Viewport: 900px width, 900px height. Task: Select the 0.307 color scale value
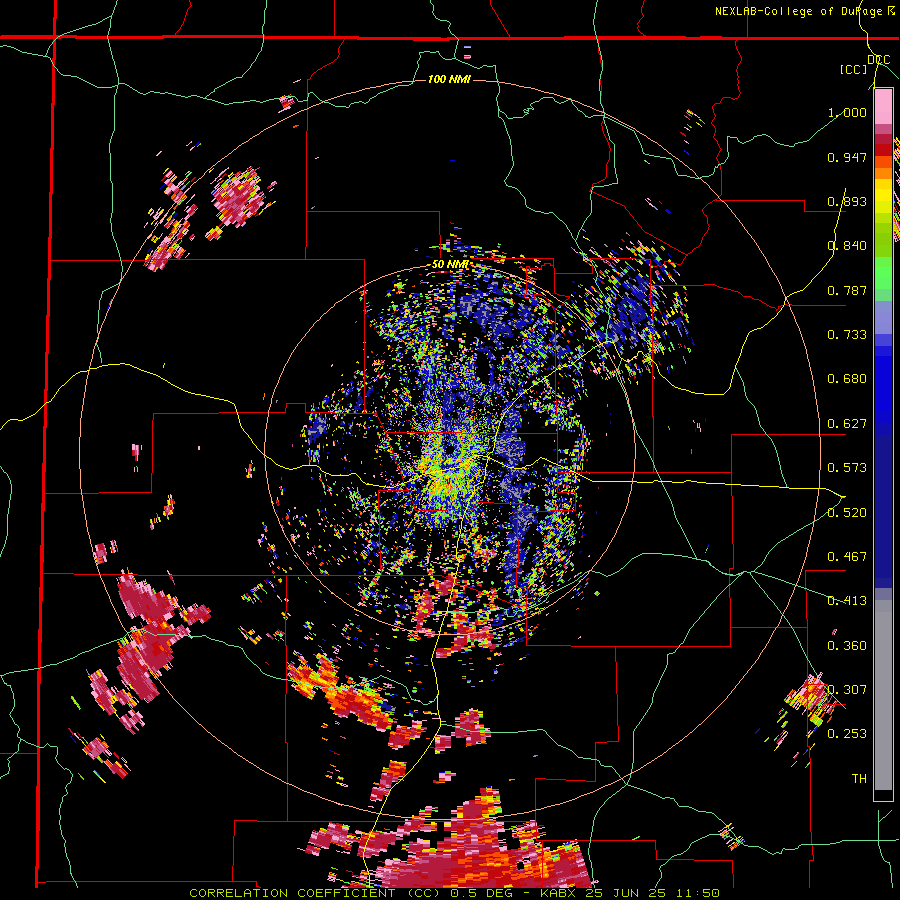click(847, 690)
